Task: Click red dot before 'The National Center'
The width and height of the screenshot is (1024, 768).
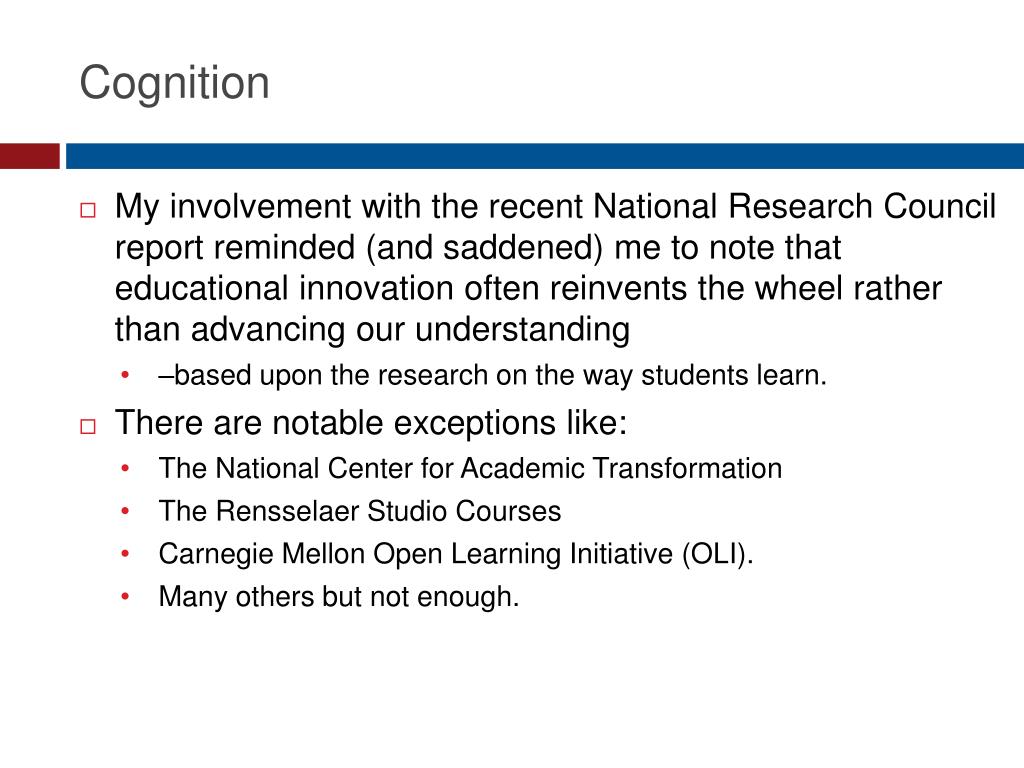Action: click(x=125, y=468)
